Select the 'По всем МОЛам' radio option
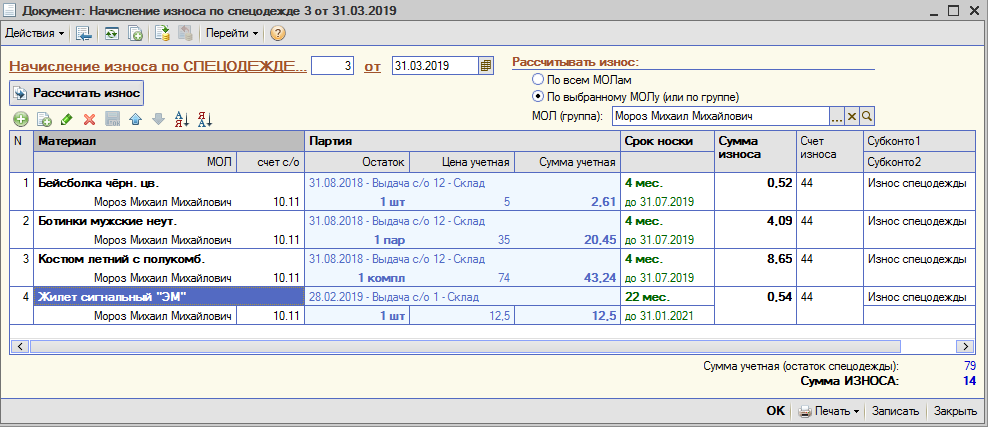The width and height of the screenshot is (988, 427). coord(537,80)
